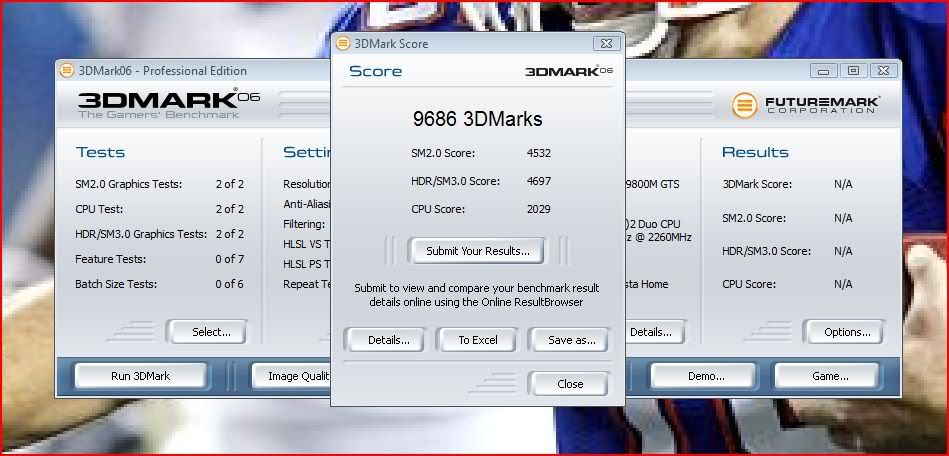Click the CPU Test row label
This screenshot has height=456, width=949.
coord(99,210)
